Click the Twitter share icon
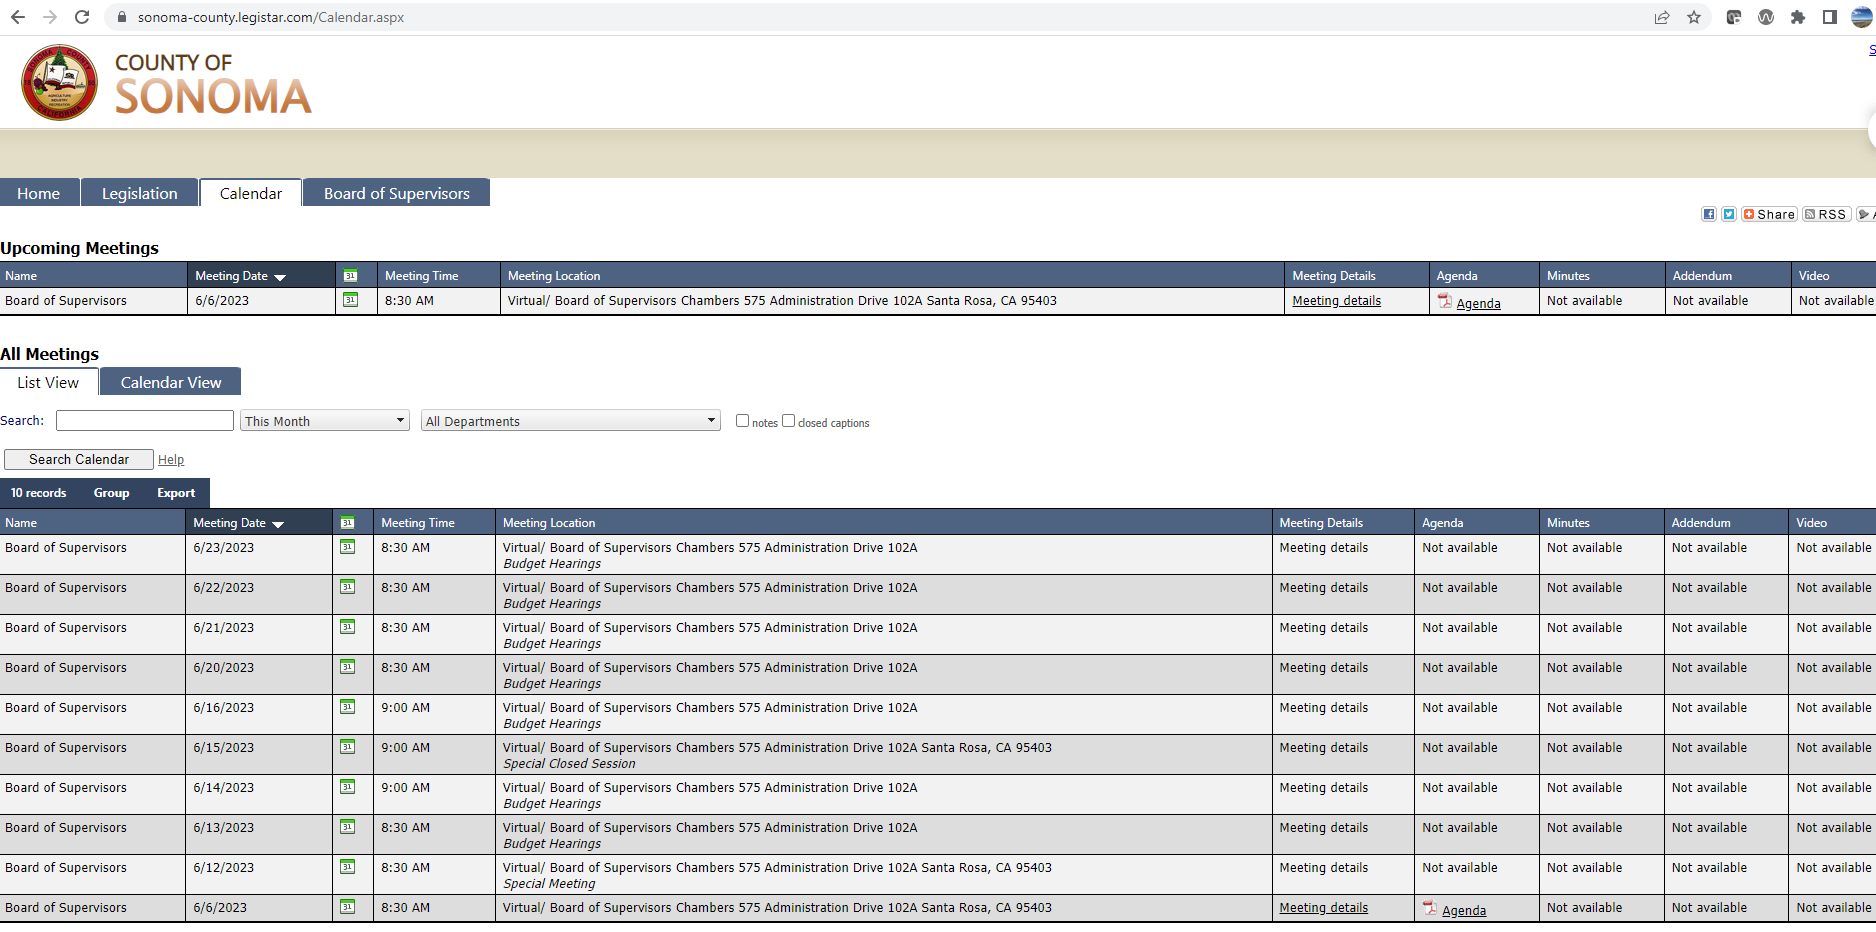 [1729, 214]
